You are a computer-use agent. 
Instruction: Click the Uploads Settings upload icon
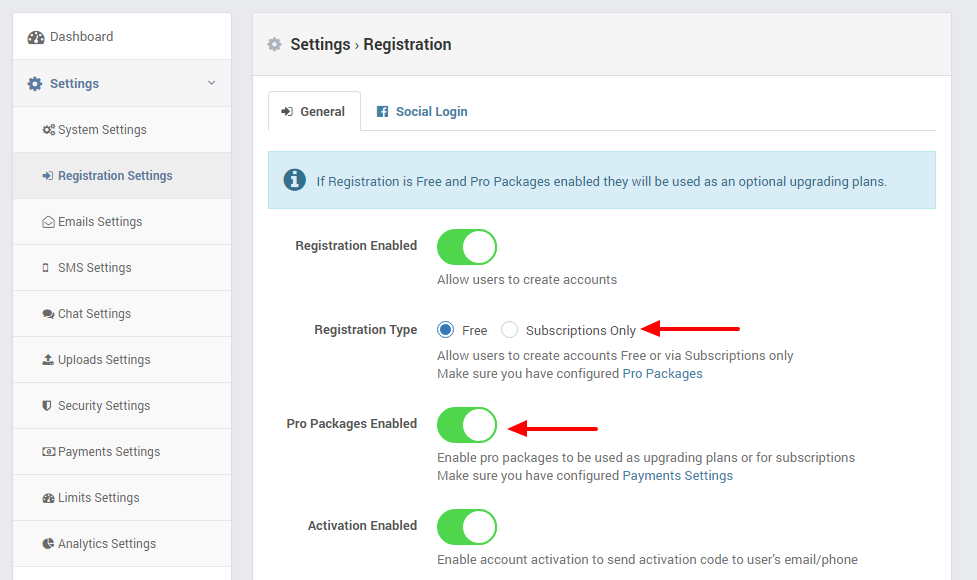(48, 359)
